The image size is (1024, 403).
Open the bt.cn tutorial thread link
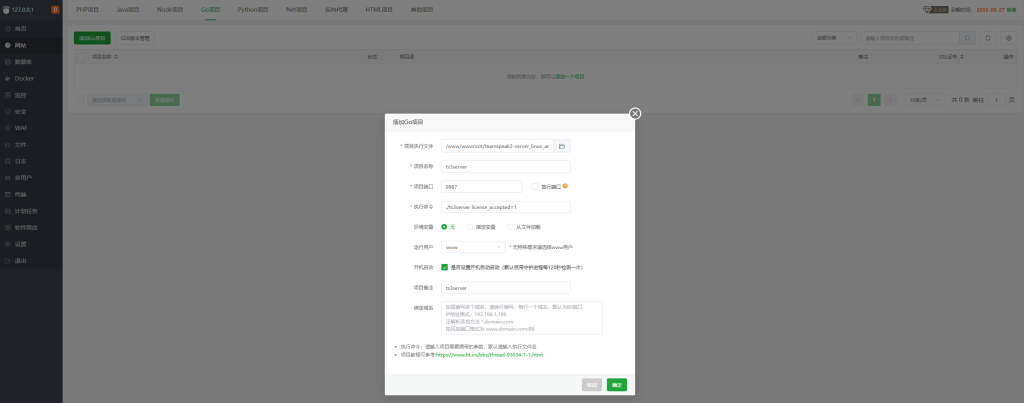click(489, 354)
